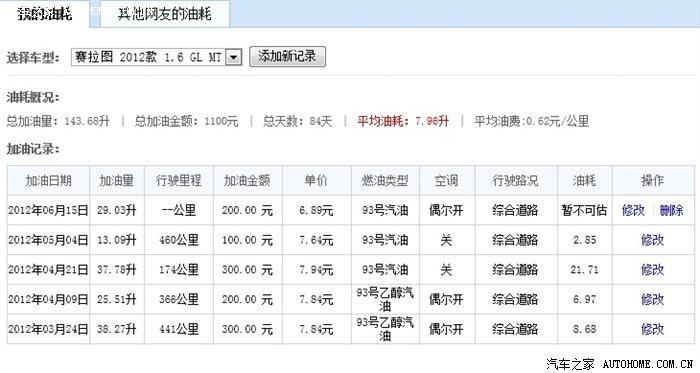Click the 添加新记录 button

tap(287, 57)
